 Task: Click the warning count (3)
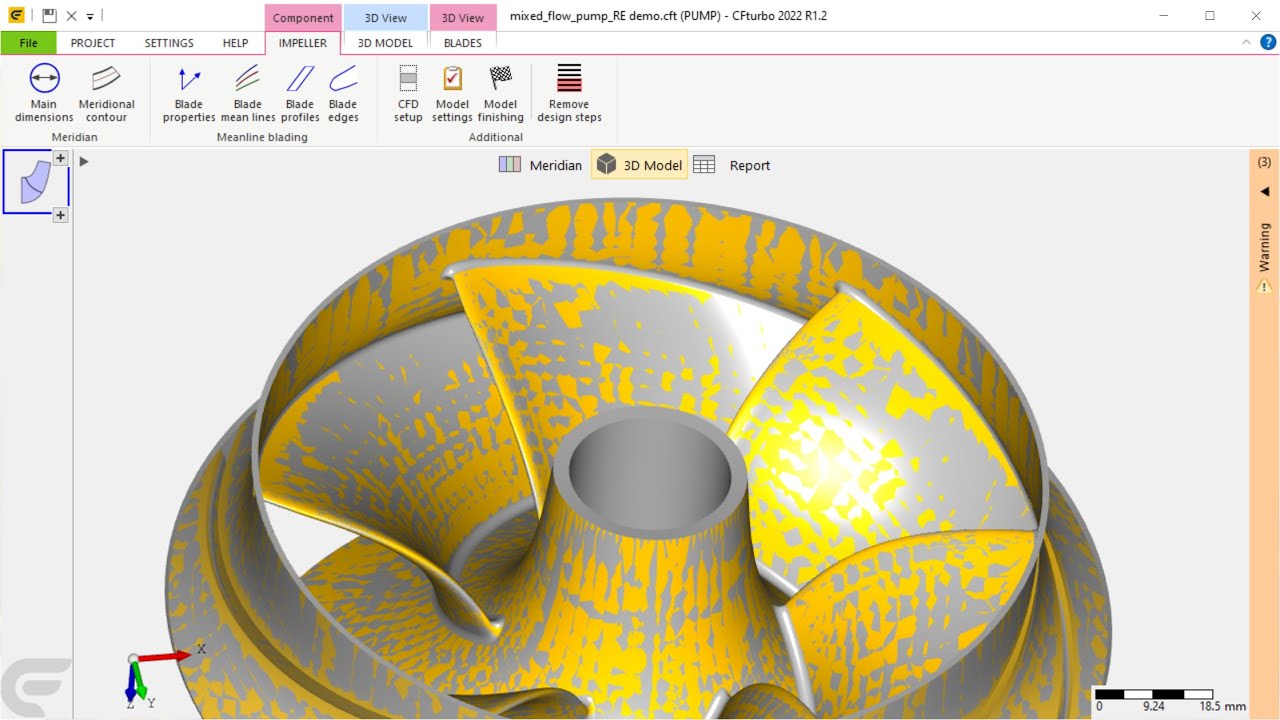coord(1264,162)
